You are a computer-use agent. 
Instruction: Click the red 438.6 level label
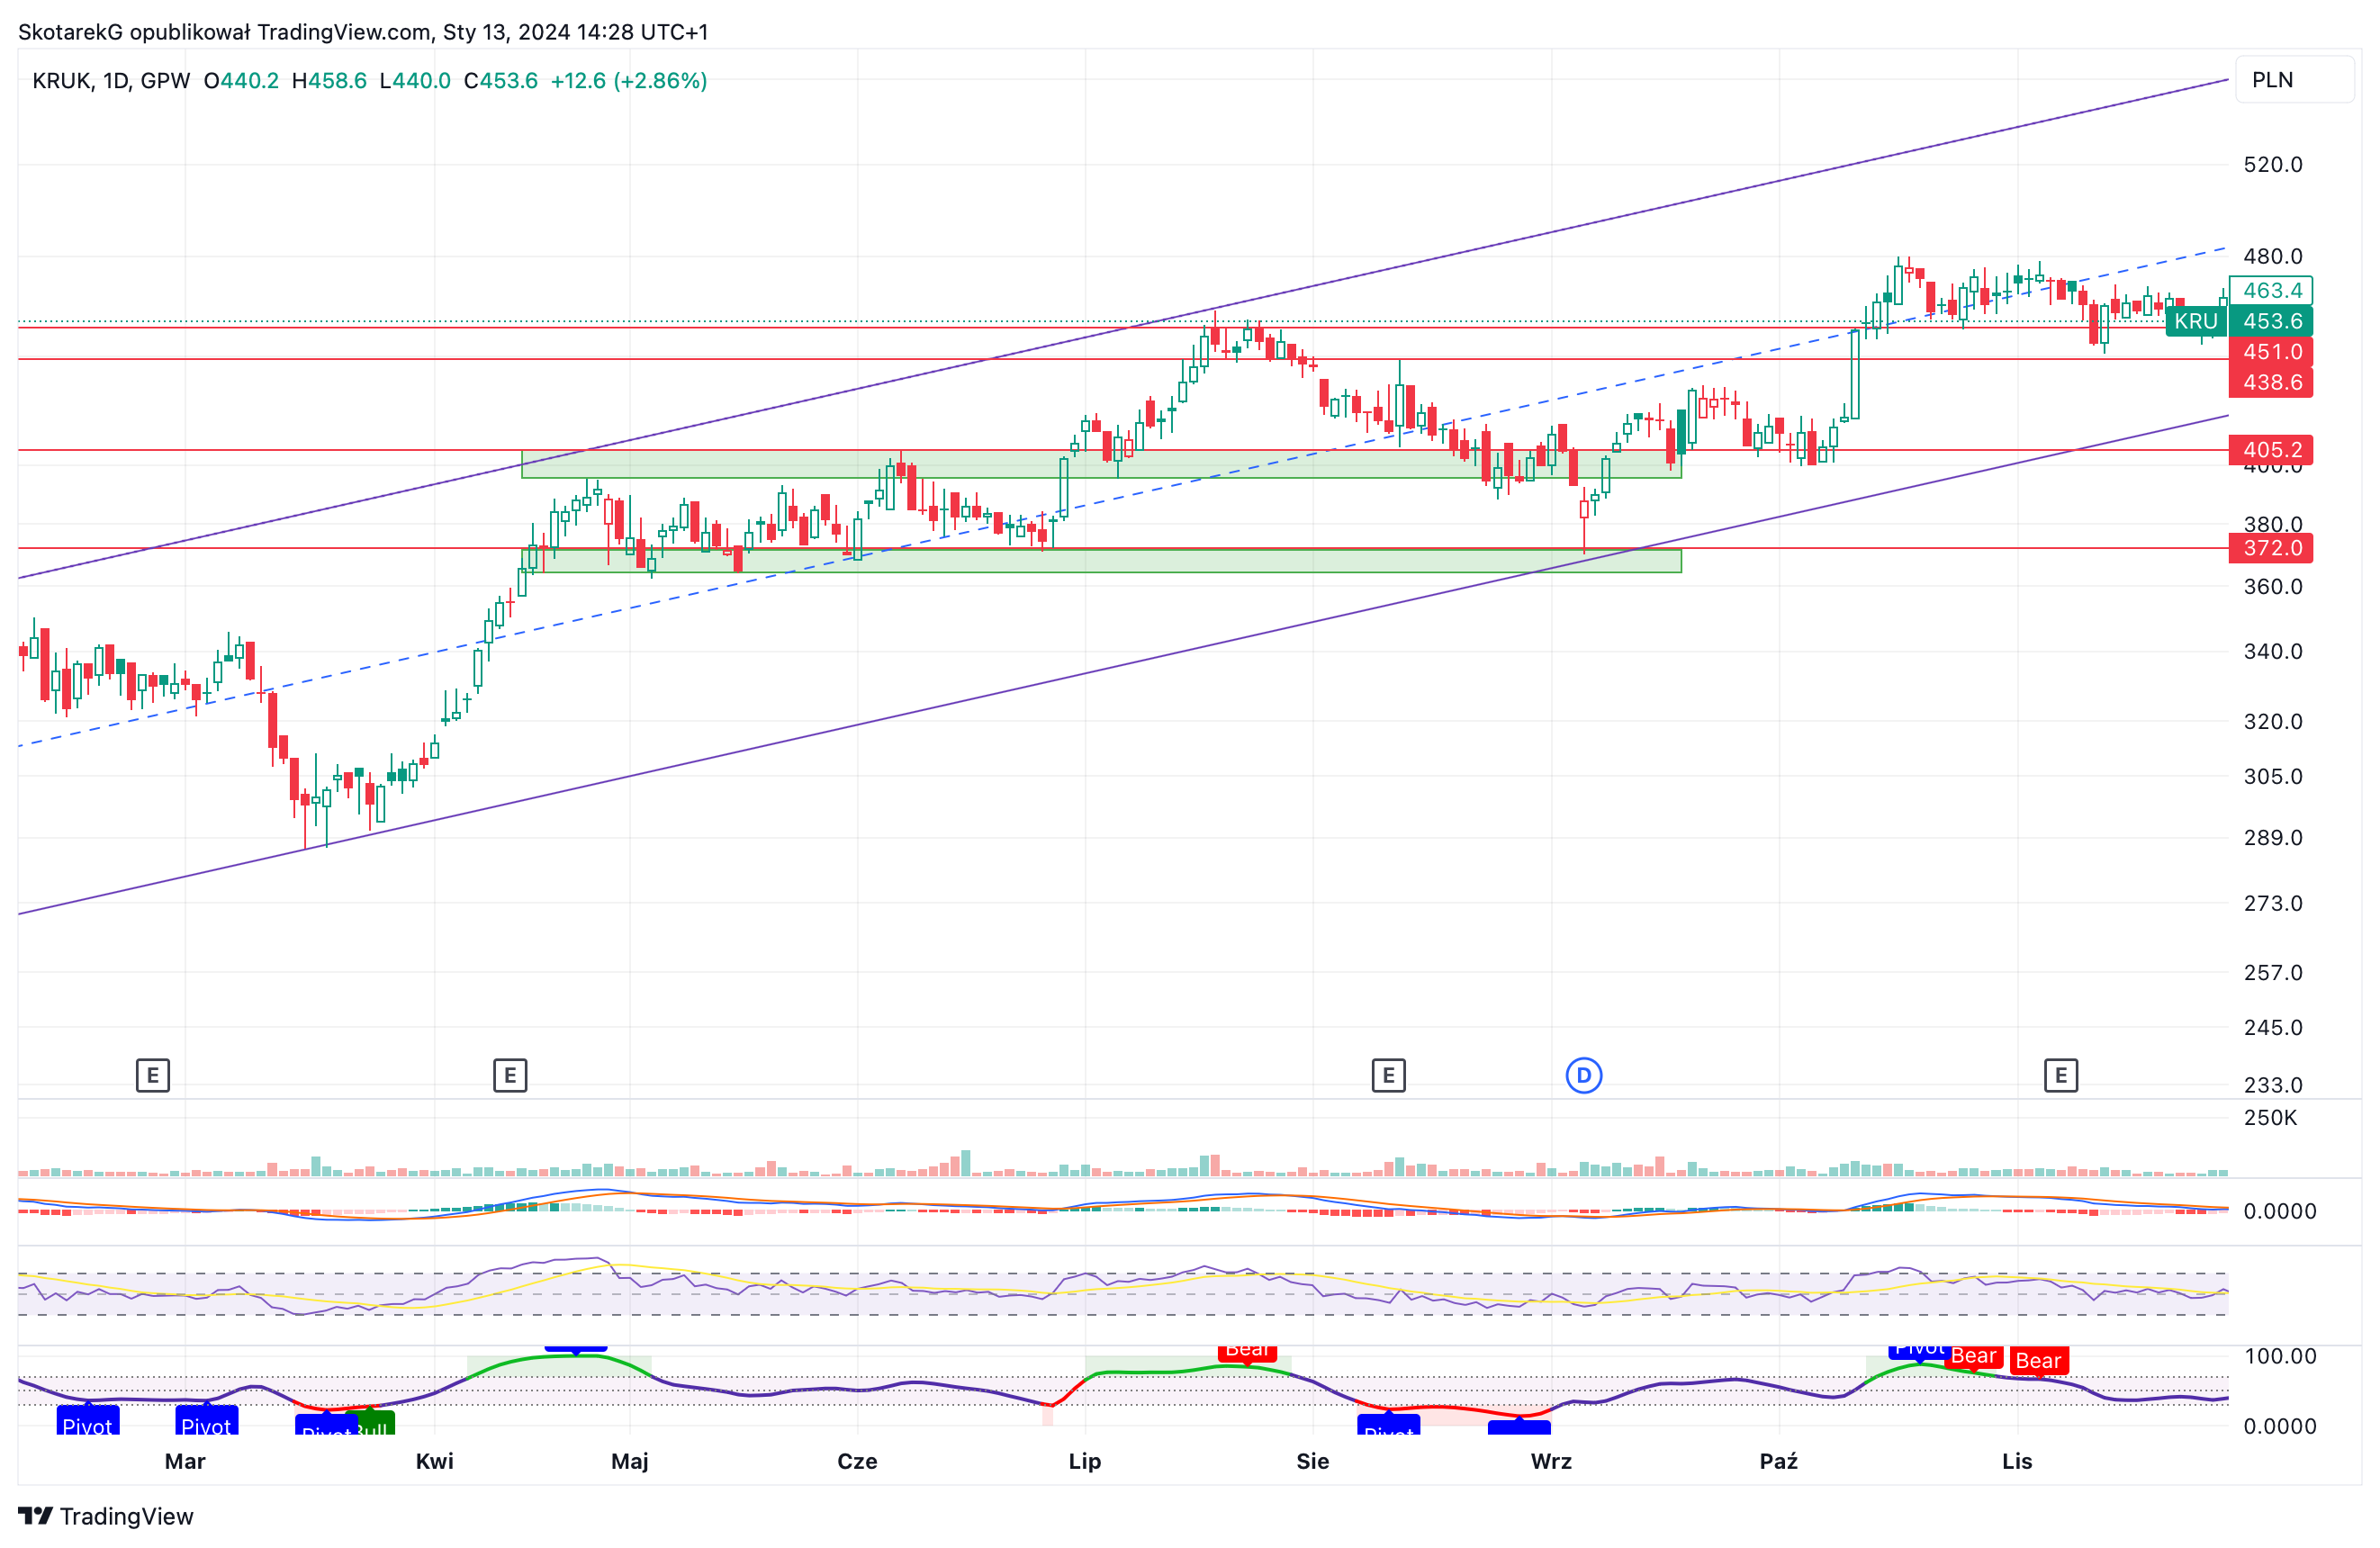[2272, 382]
